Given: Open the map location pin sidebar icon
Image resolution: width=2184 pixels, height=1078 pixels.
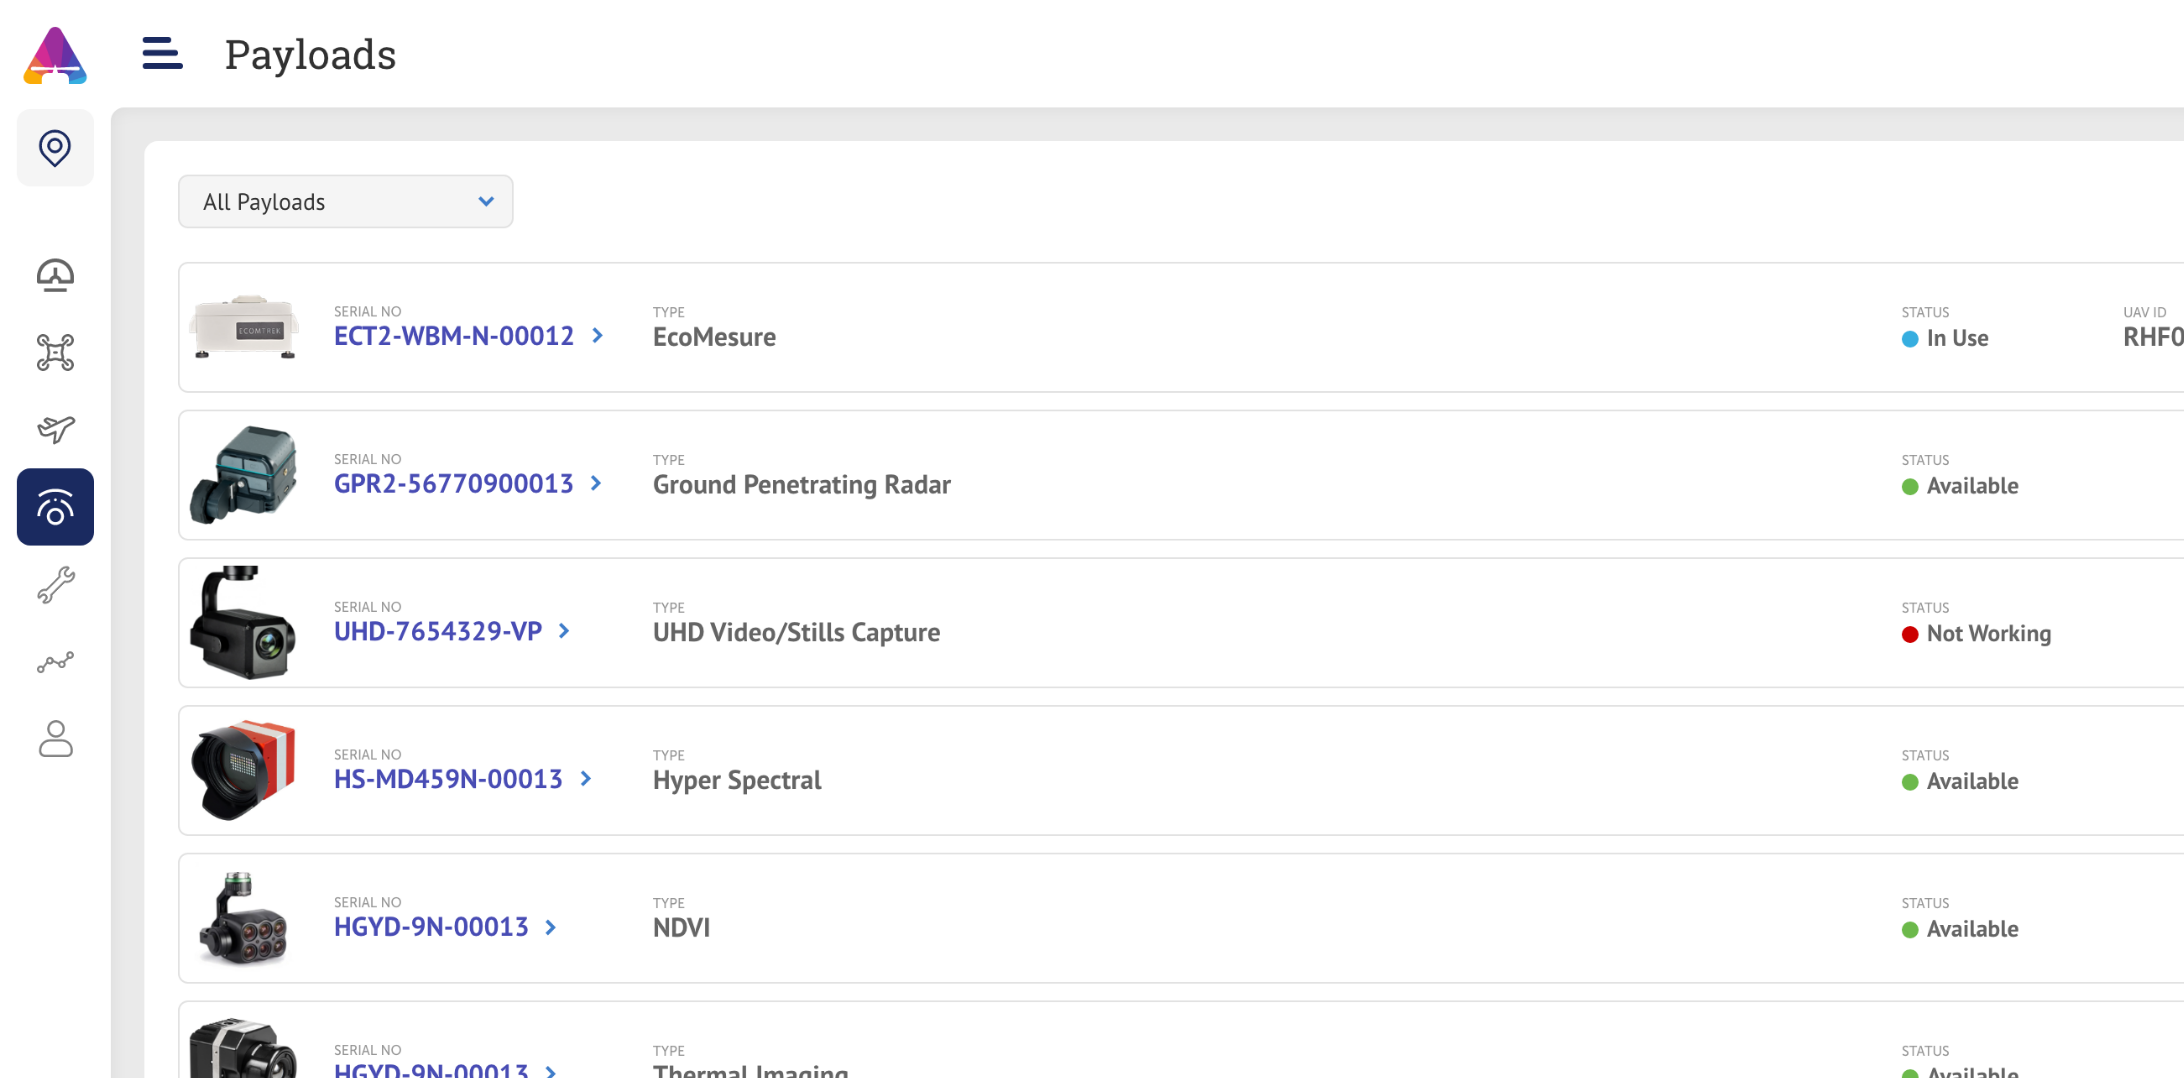Looking at the screenshot, I should [x=55, y=148].
